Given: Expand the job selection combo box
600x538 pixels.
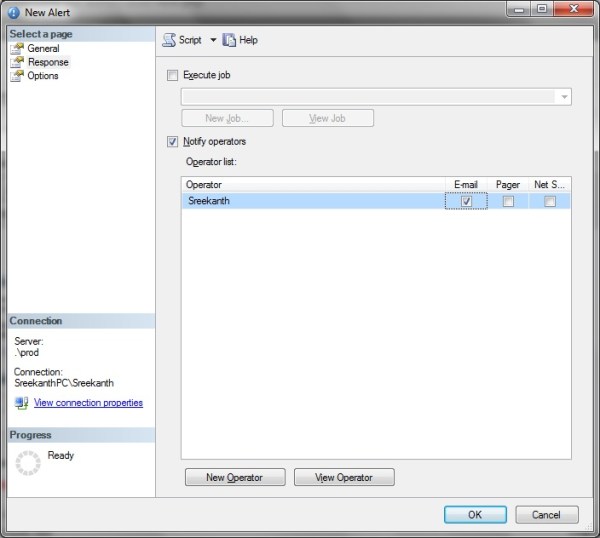Looking at the screenshot, I should click(565, 97).
